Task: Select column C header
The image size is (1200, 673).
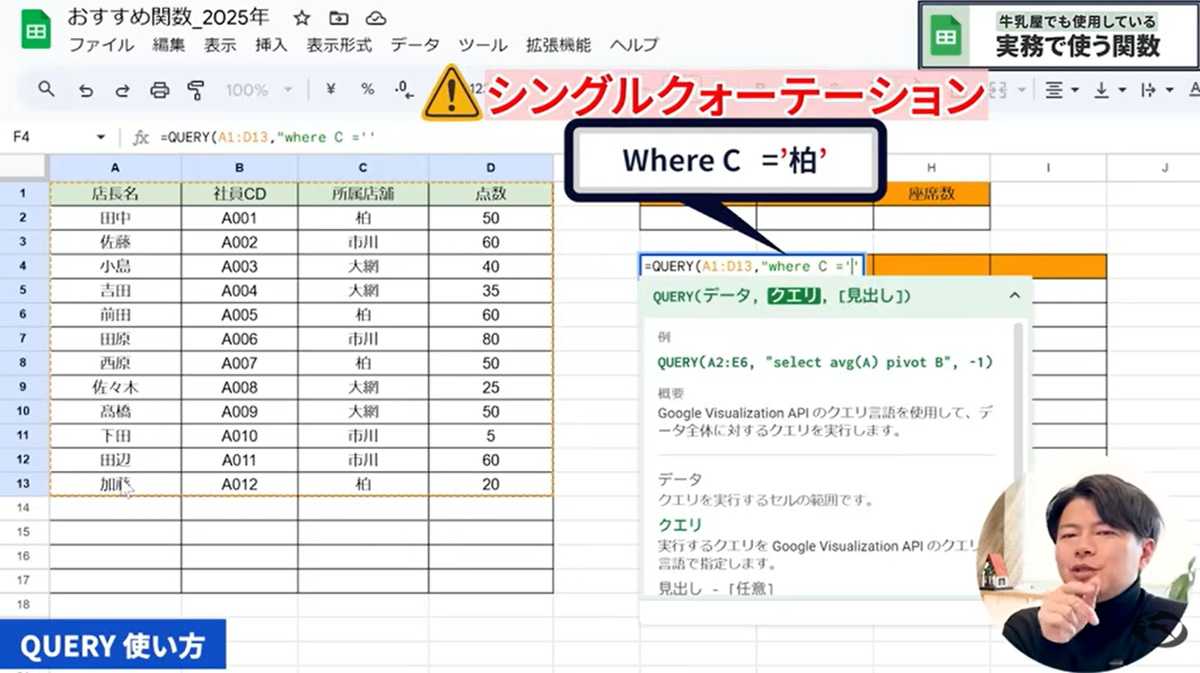Action: coord(363,167)
